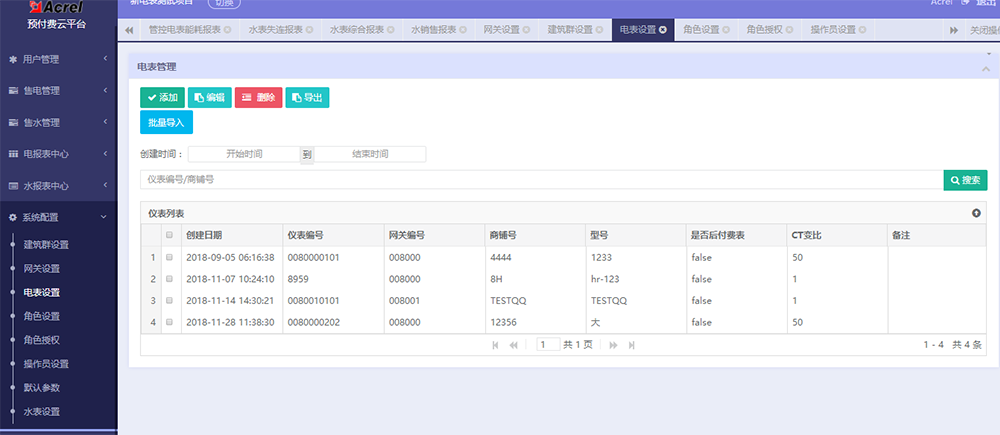Click the 开始时间 date field
1000x435 pixels.
pyautogui.click(x=244, y=154)
